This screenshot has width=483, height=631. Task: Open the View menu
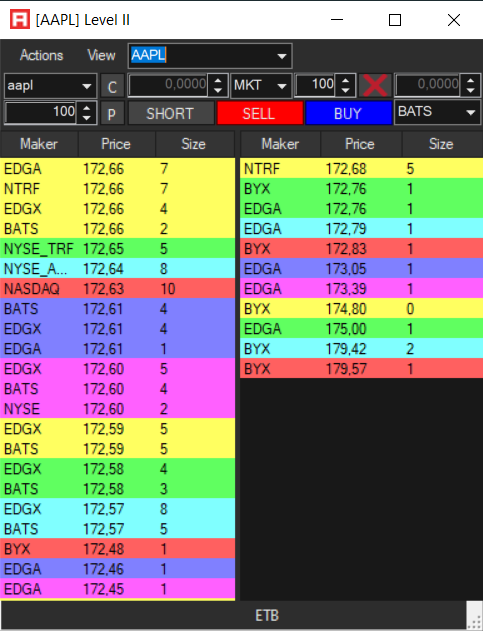(x=101, y=55)
